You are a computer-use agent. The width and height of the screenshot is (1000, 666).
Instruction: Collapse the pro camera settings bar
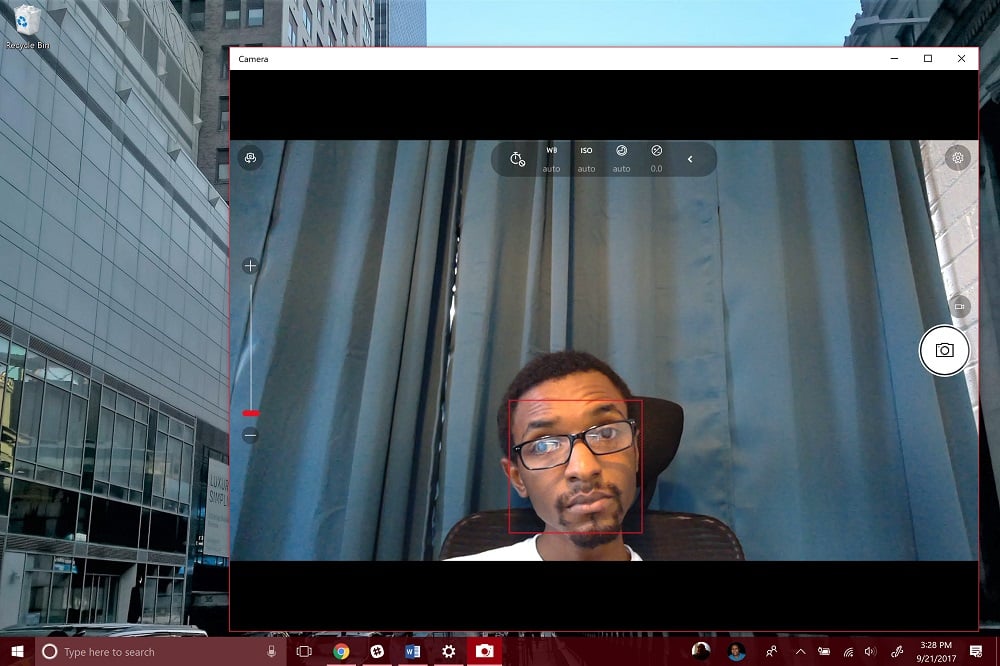pyautogui.click(x=690, y=158)
